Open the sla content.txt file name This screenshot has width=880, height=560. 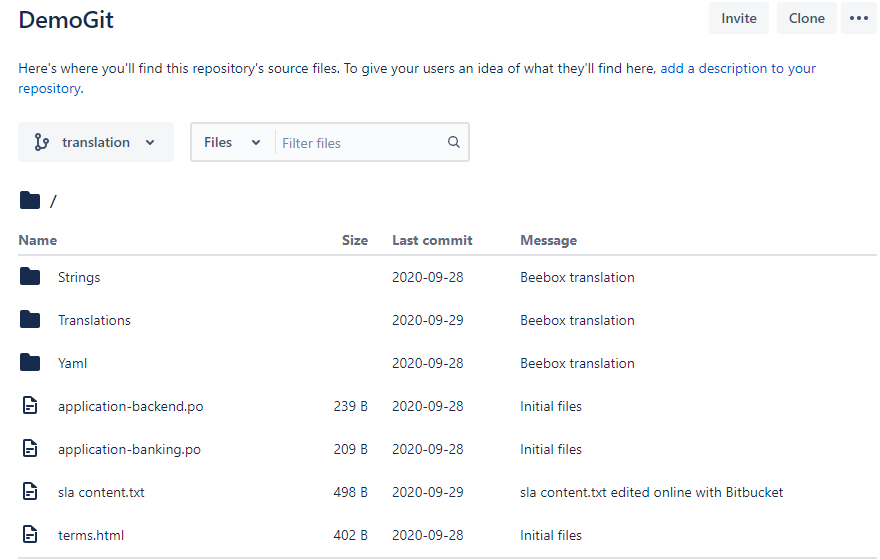pos(101,492)
